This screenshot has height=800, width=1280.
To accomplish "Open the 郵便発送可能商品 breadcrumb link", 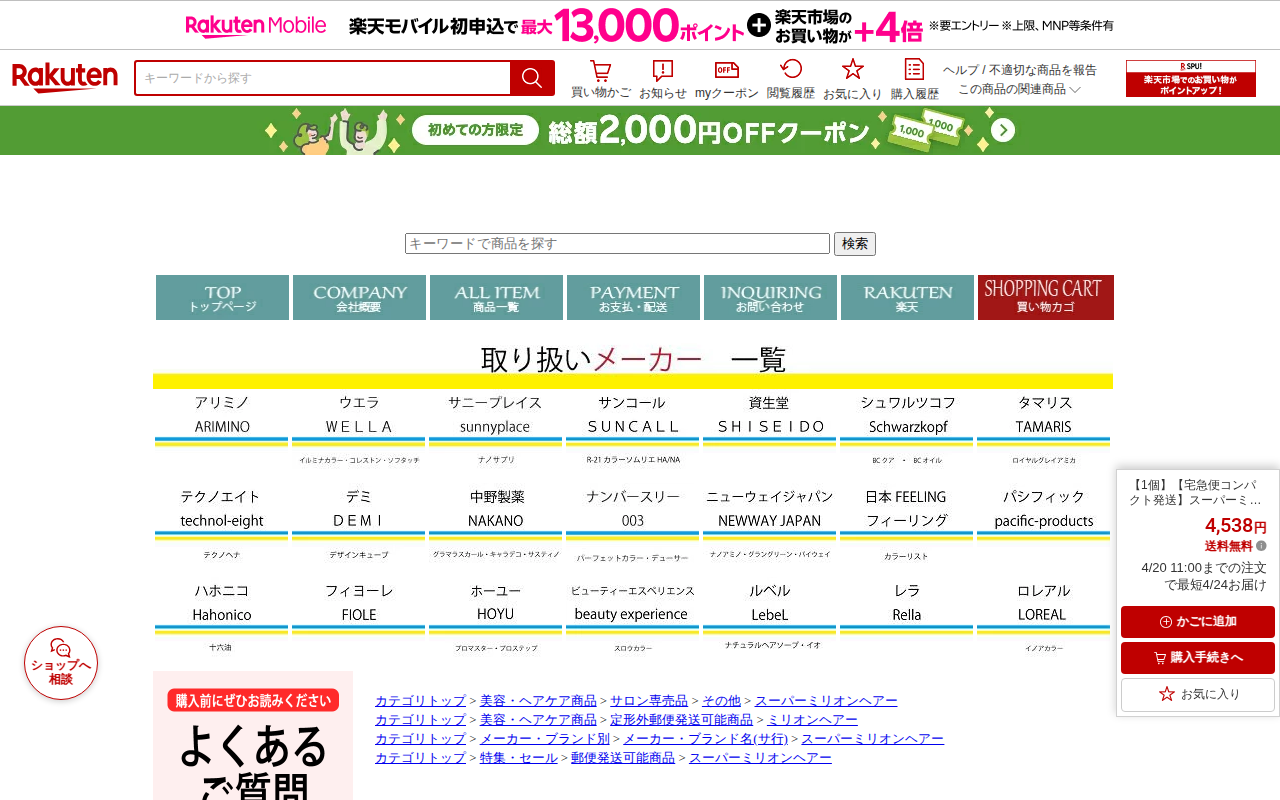I will point(623,758).
